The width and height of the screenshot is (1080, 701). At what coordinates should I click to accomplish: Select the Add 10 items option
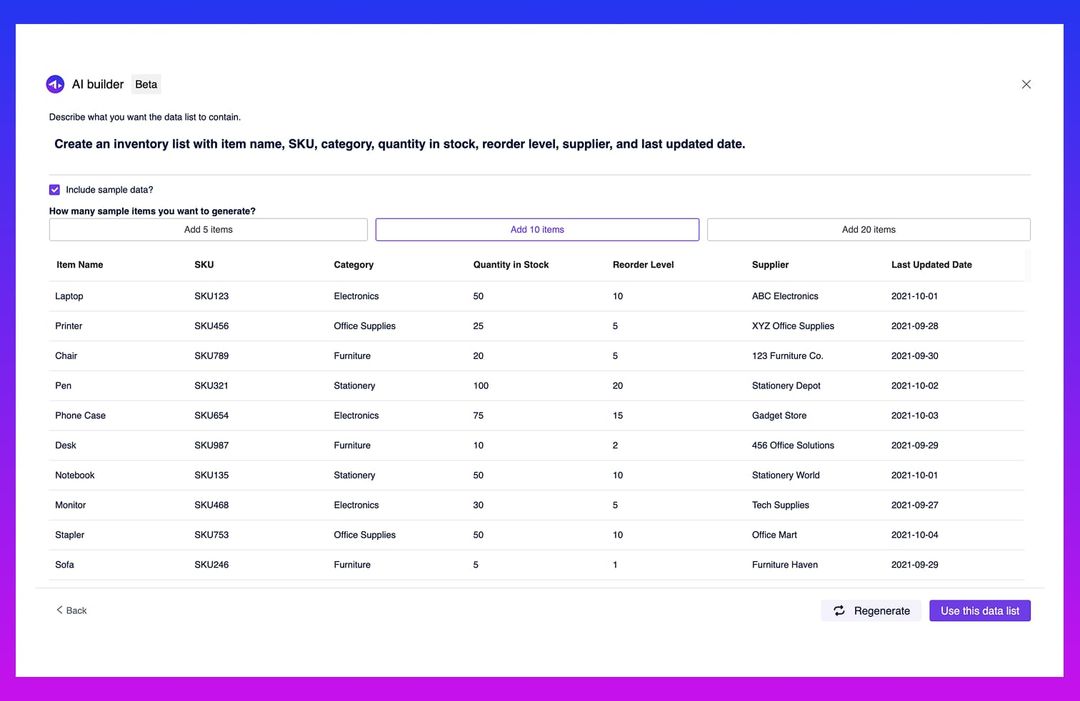[537, 228]
